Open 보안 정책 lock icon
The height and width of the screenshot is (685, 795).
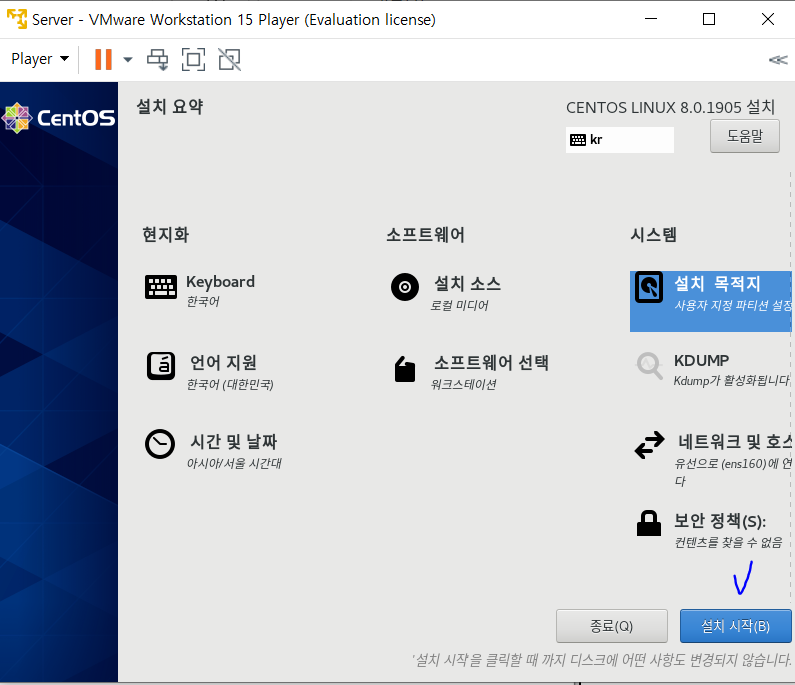pos(649,523)
